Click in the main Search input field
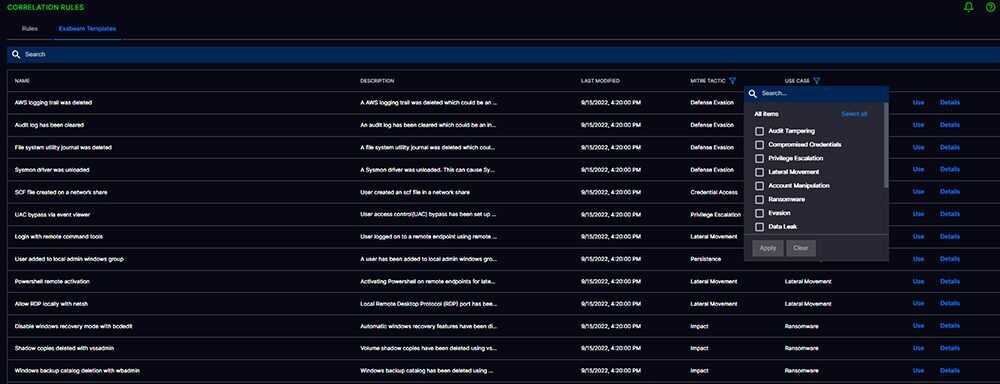 504,54
